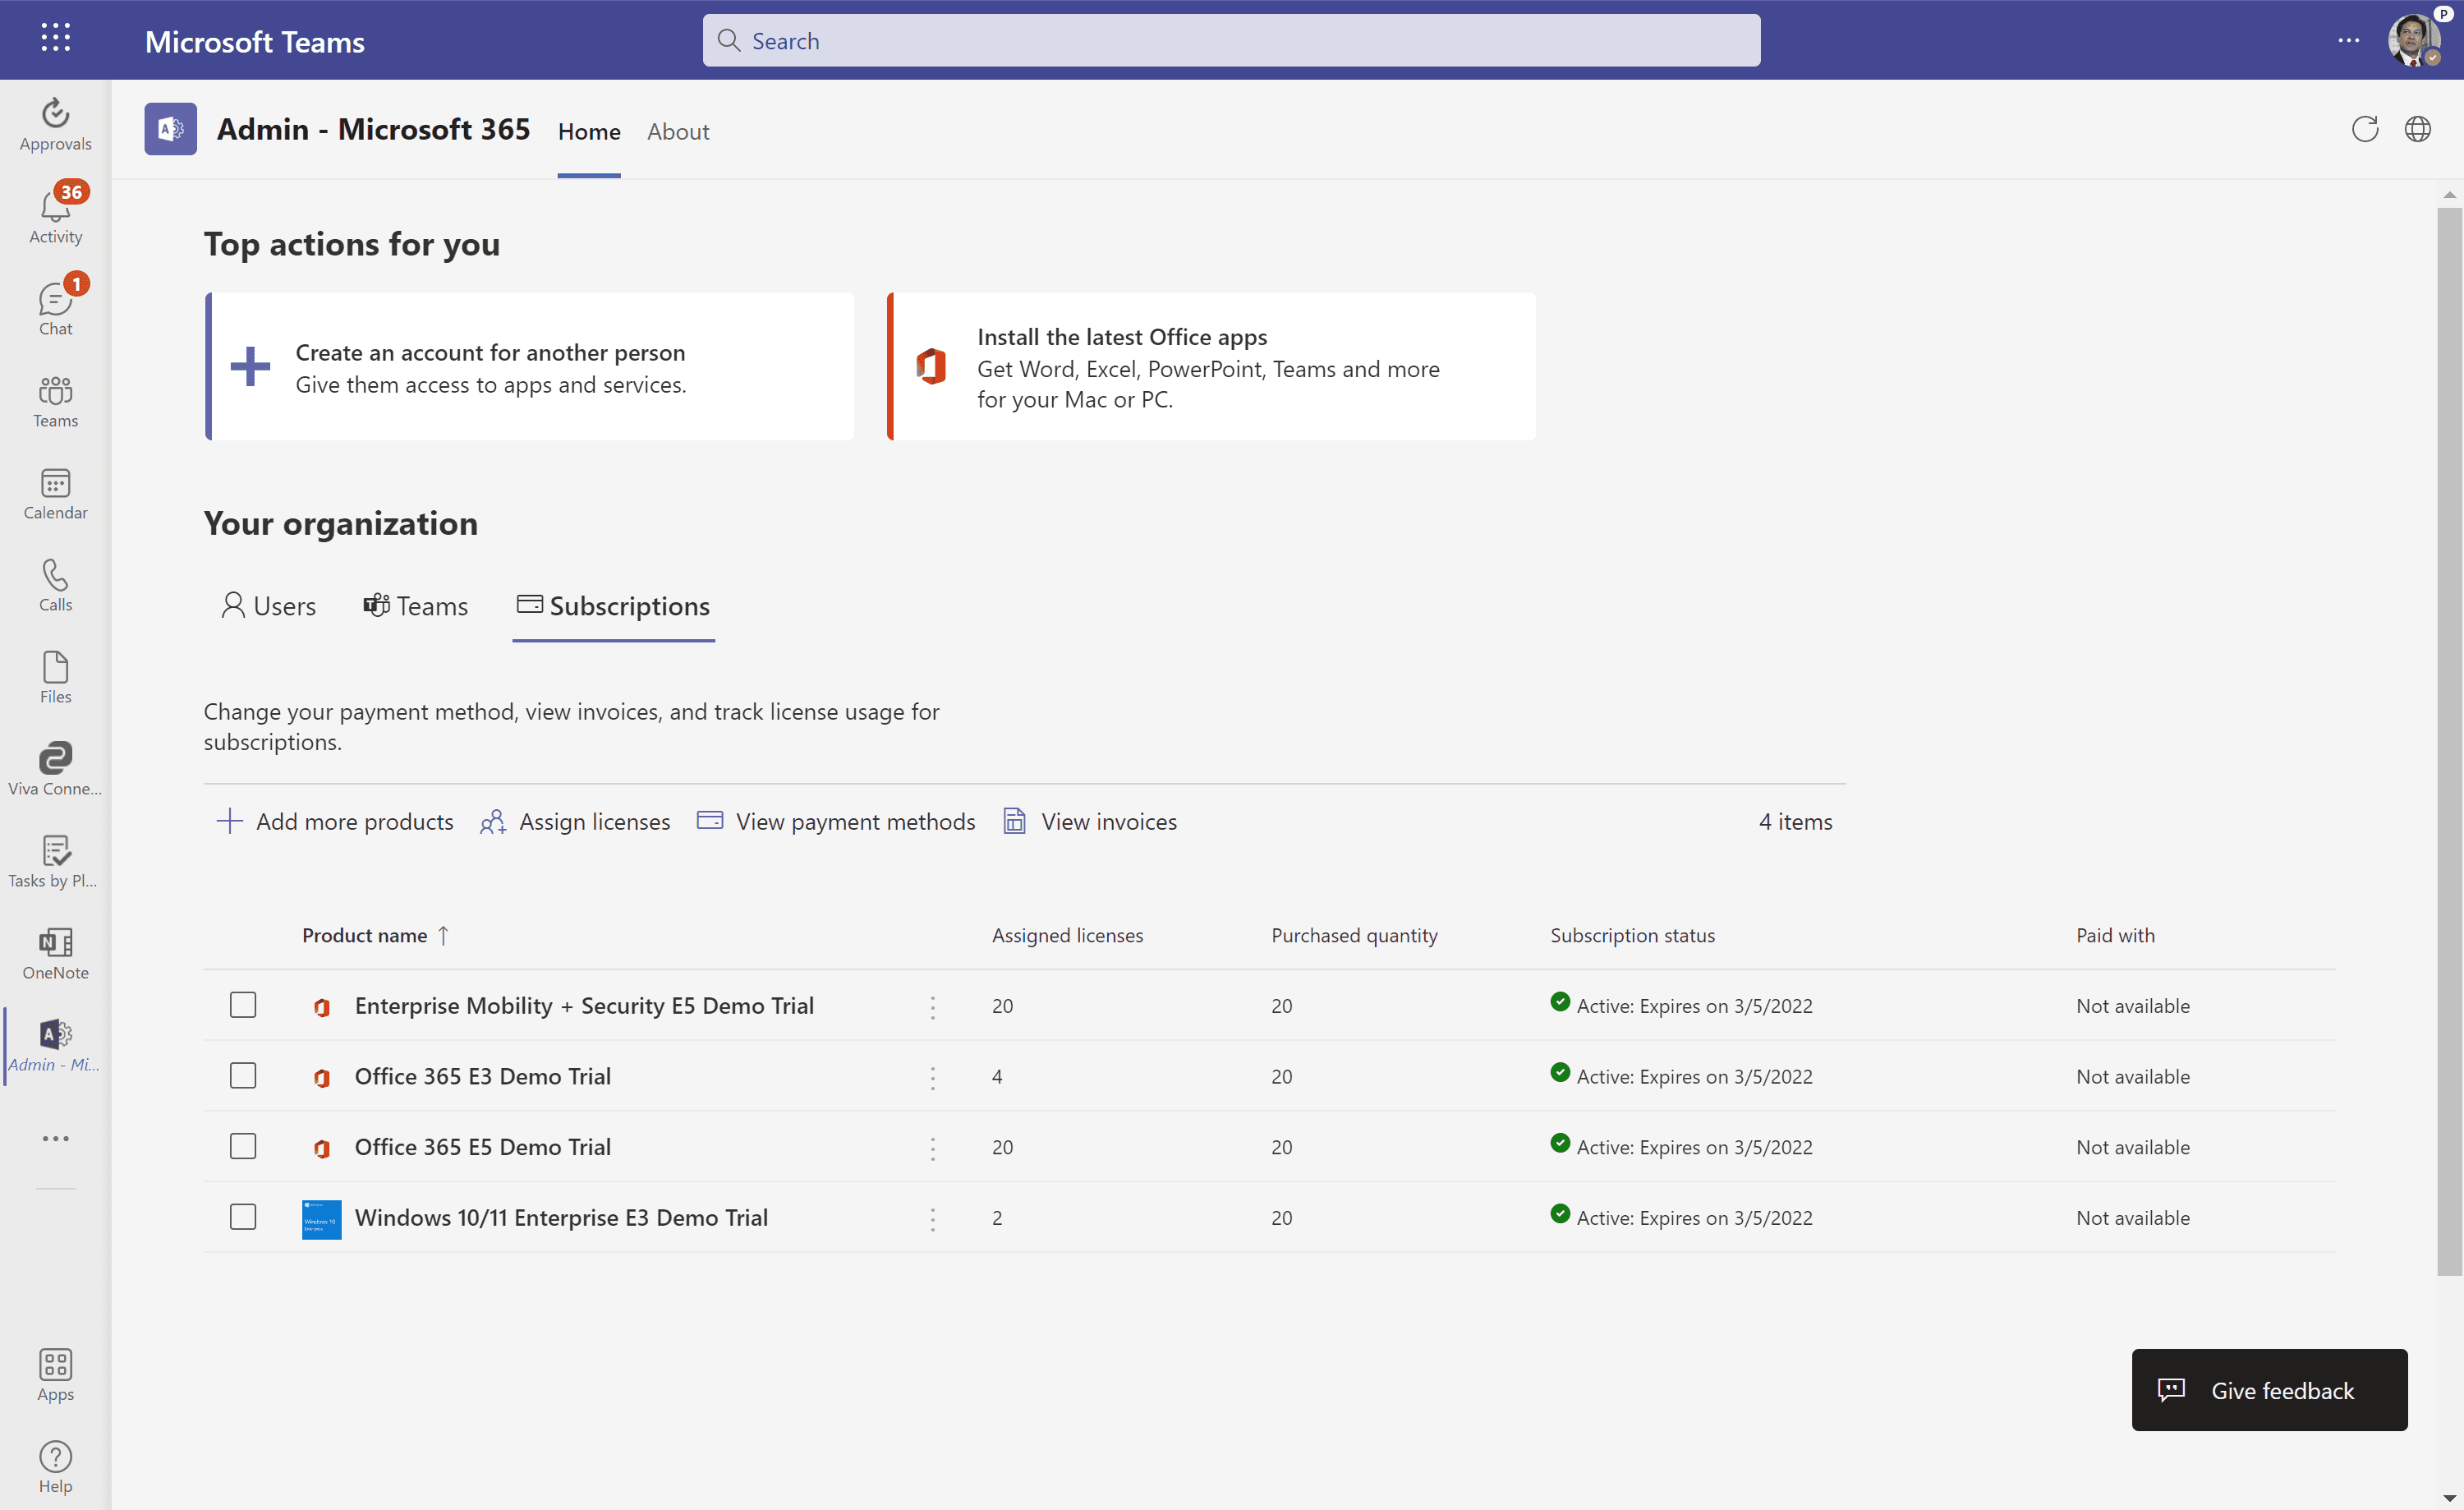The image size is (2464, 1510).
Task: Open Office 365 E3 Demo Trial subscription
Action: coord(483,1077)
